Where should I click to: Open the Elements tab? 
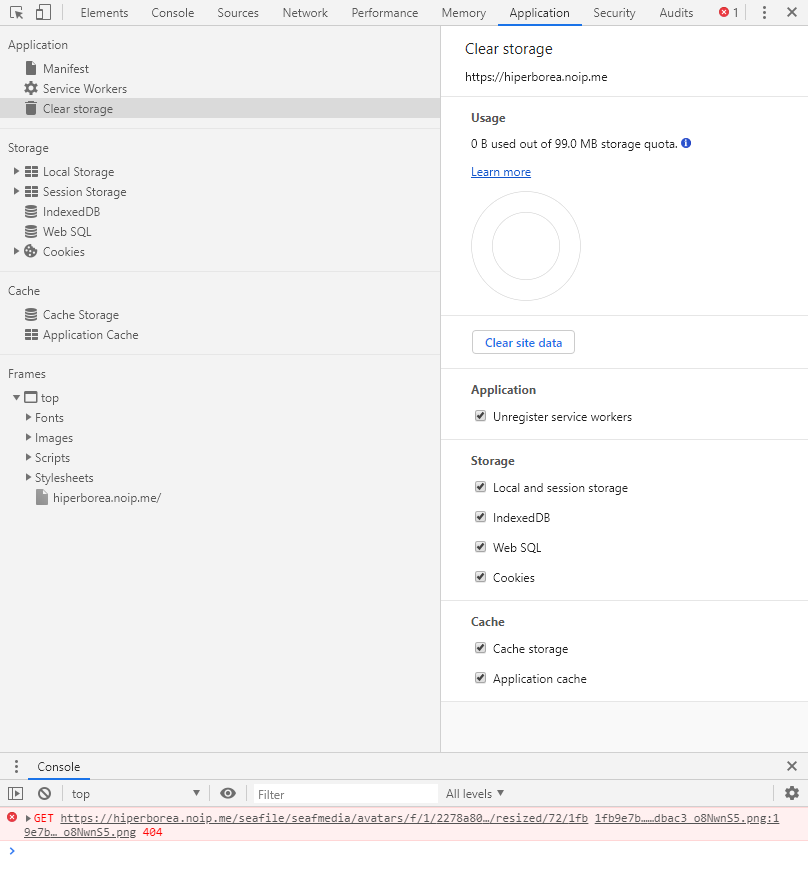(104, 13)
